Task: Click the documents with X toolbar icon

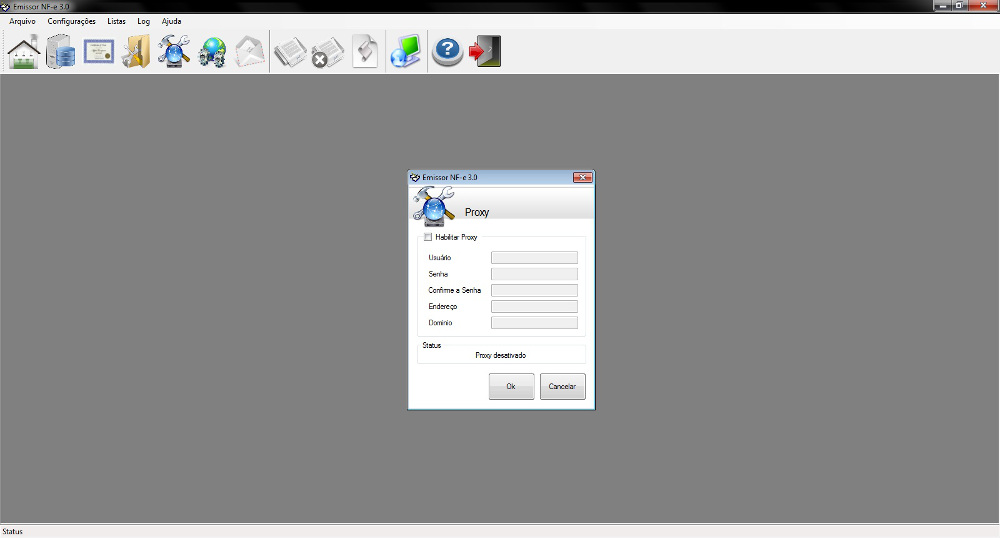Action: [326, 51]
